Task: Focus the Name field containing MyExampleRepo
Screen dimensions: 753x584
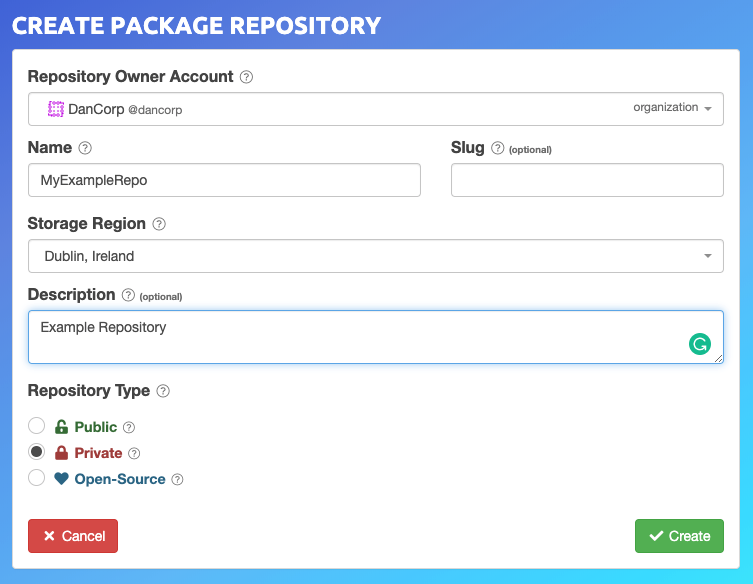Action: coord(224,180)
